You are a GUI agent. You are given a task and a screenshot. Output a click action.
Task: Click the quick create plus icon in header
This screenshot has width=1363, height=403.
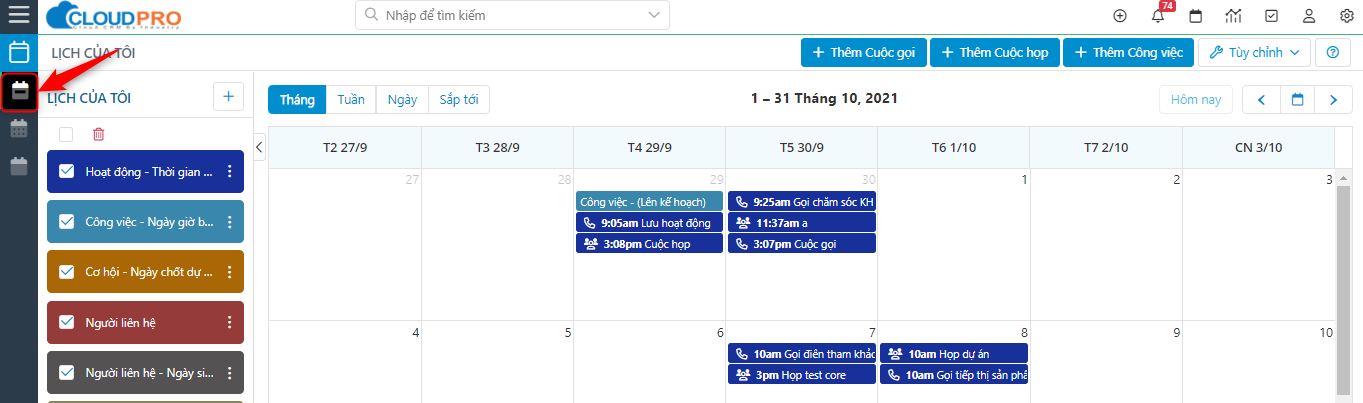[x=1120, y=16]
